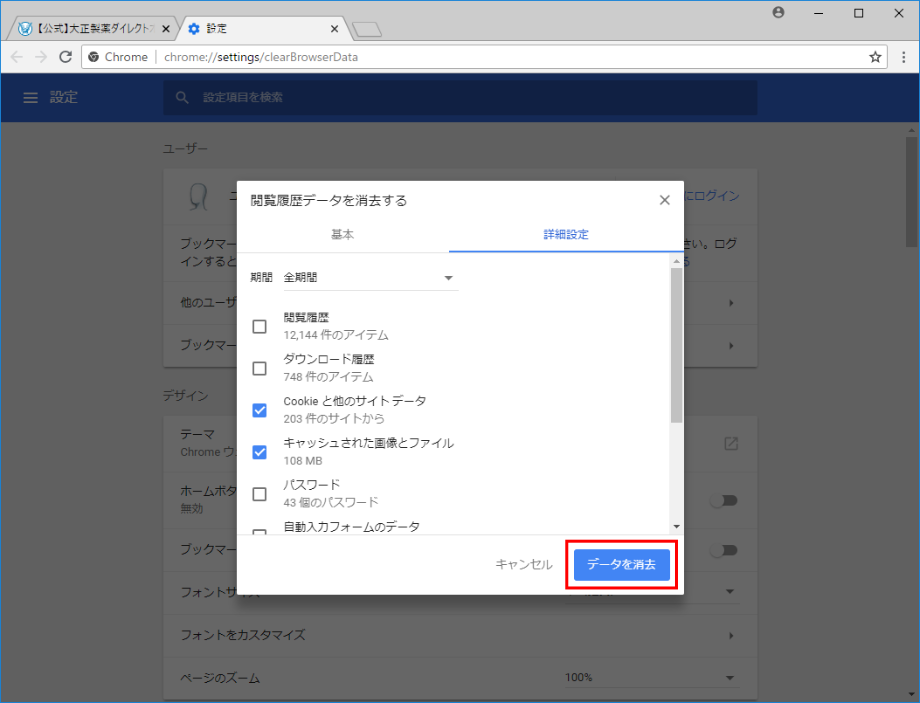Click the dialog list scrollbar thumb
The image size is (920, 703).
point(677,346)
